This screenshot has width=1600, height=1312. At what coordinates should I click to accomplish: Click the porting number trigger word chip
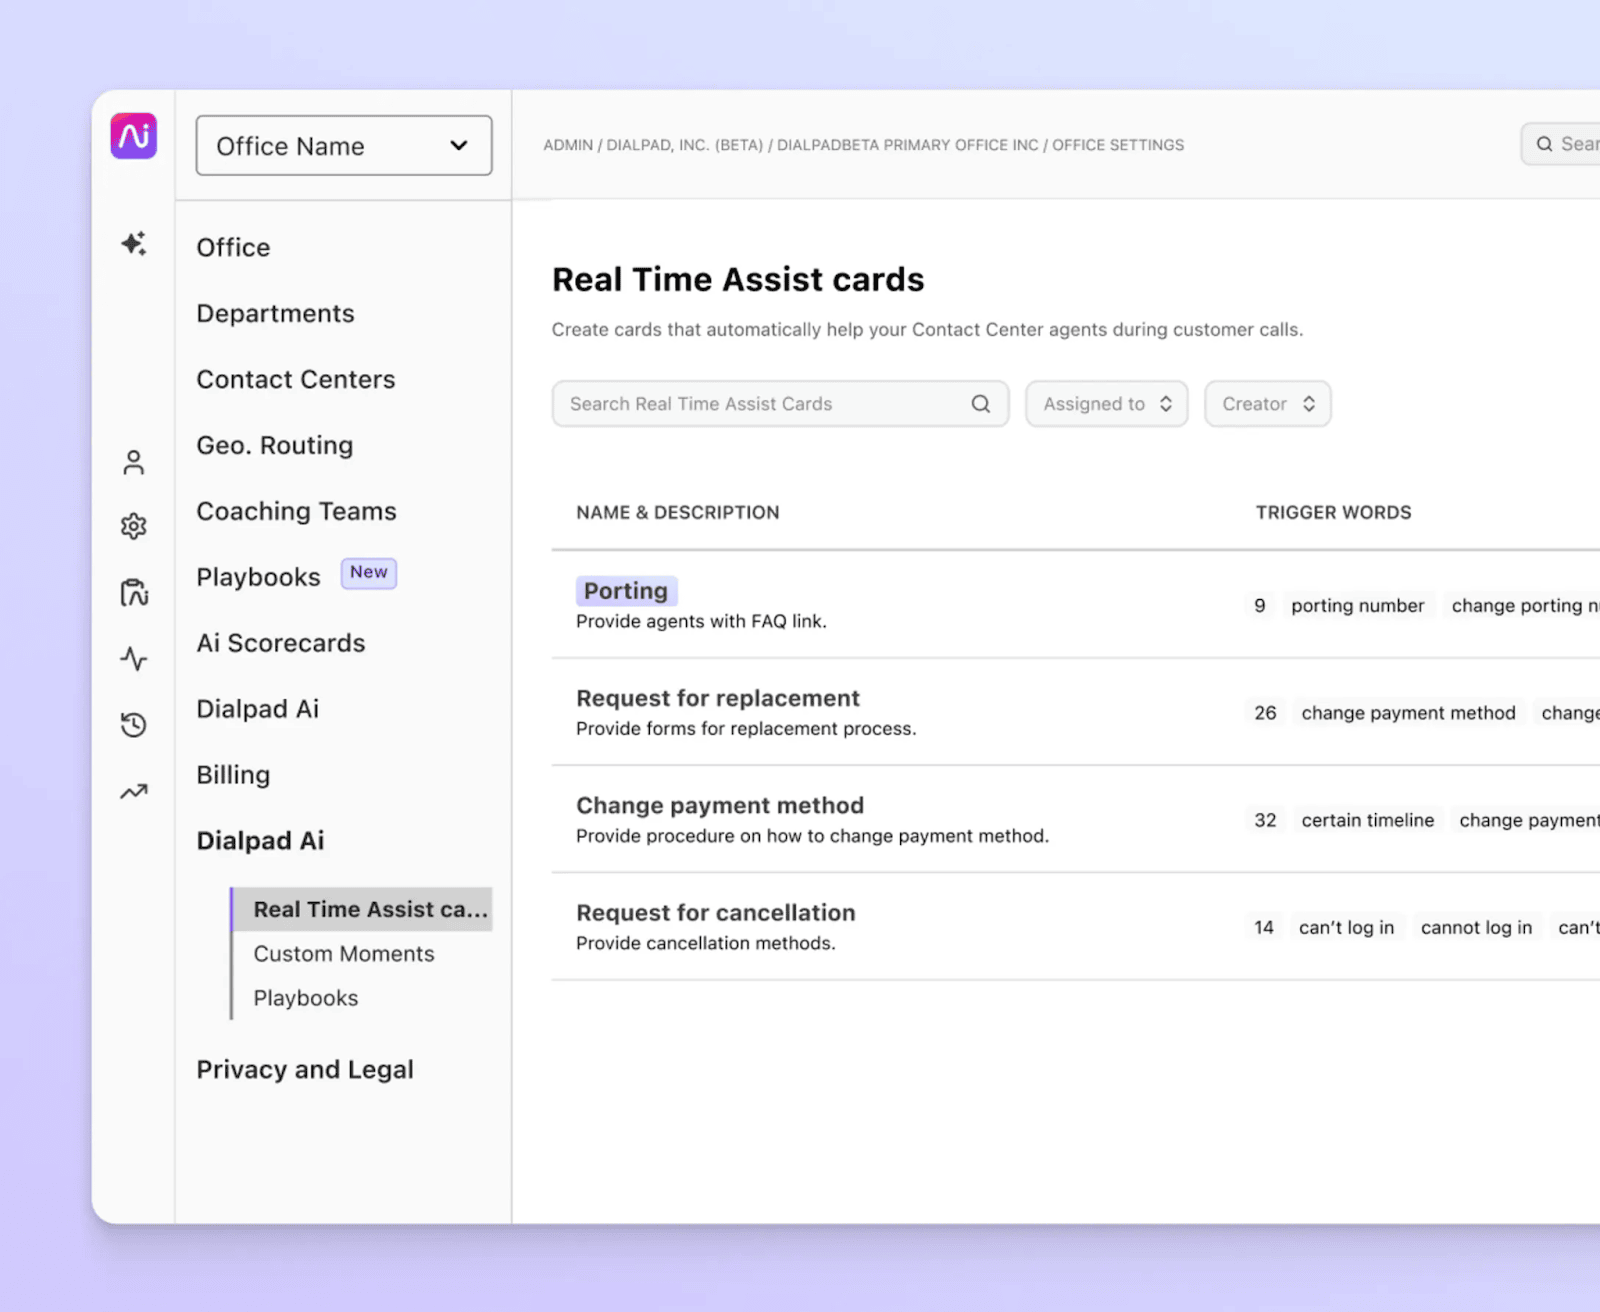1357,605
